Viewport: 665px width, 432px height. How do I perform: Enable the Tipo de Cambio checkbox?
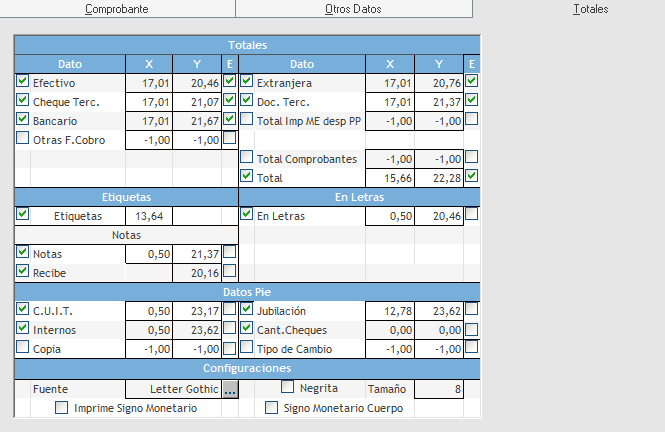pyautogui.click(x=247, y=347)
